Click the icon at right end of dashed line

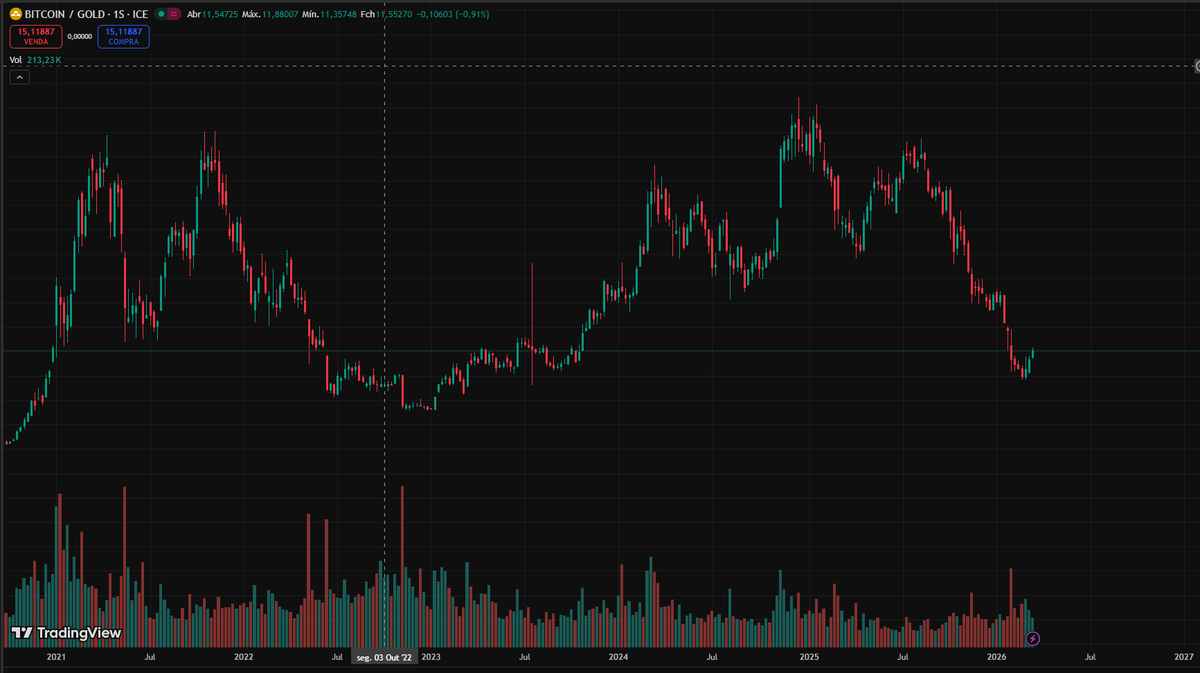[x=1197, y=66]
